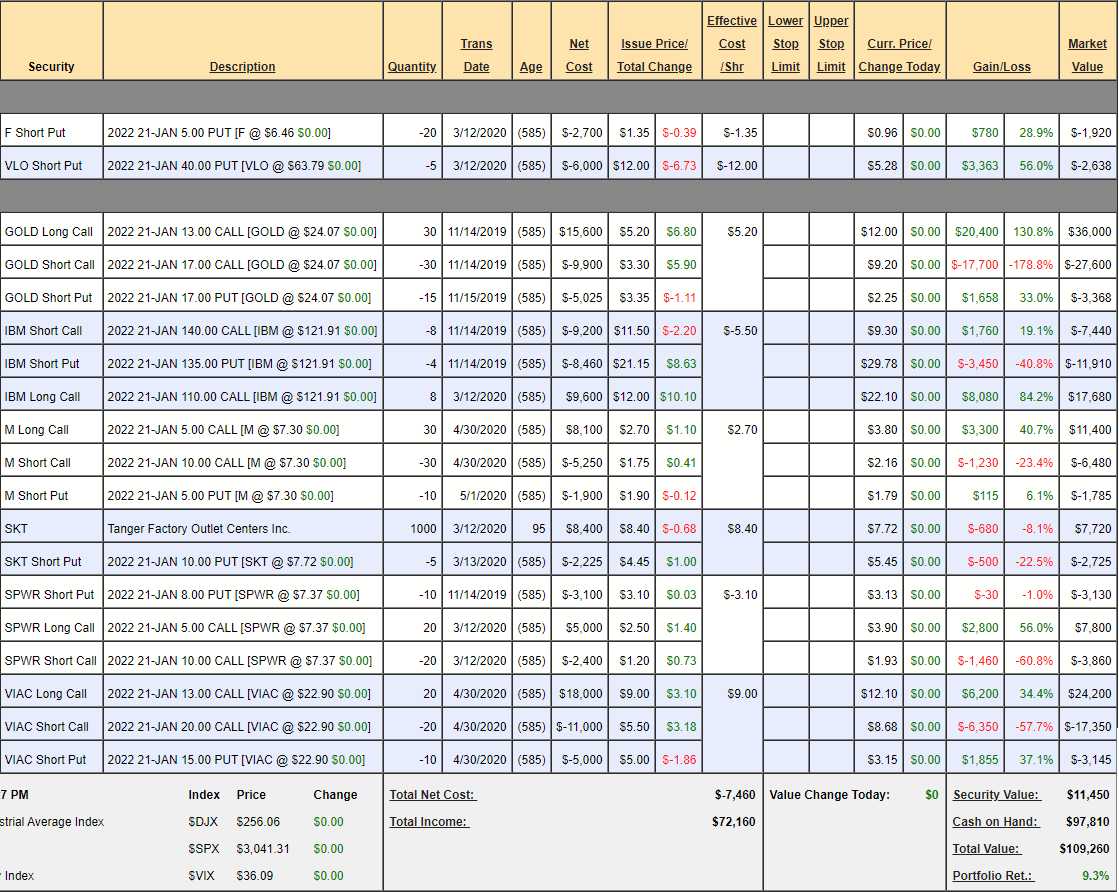Click the $SPX index symbol
Image resolution: width=1119 pixels, height=892 pixels.
click(x=202, y=849)
